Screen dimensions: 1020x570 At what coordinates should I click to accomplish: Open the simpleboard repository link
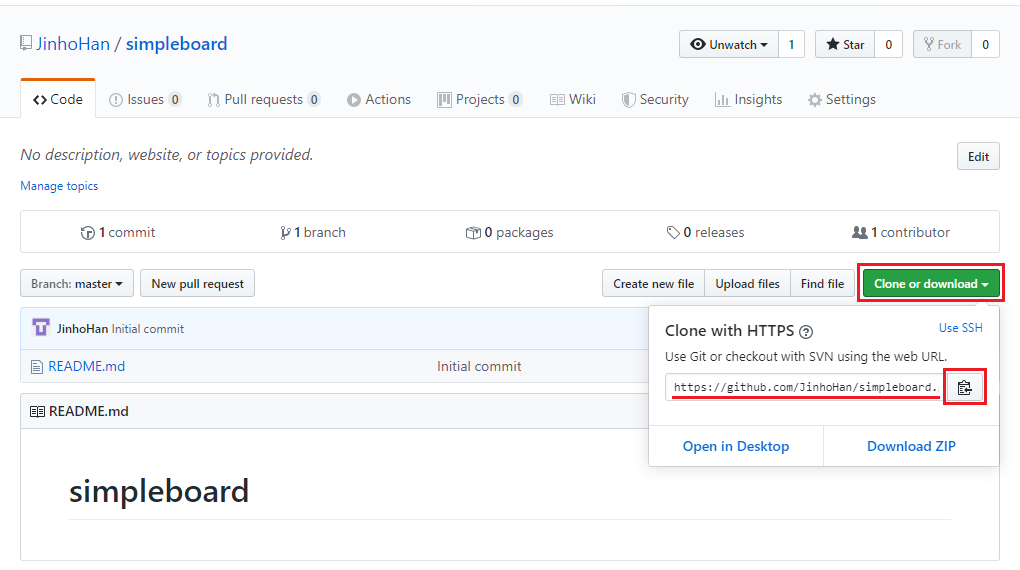coord(176,44)
